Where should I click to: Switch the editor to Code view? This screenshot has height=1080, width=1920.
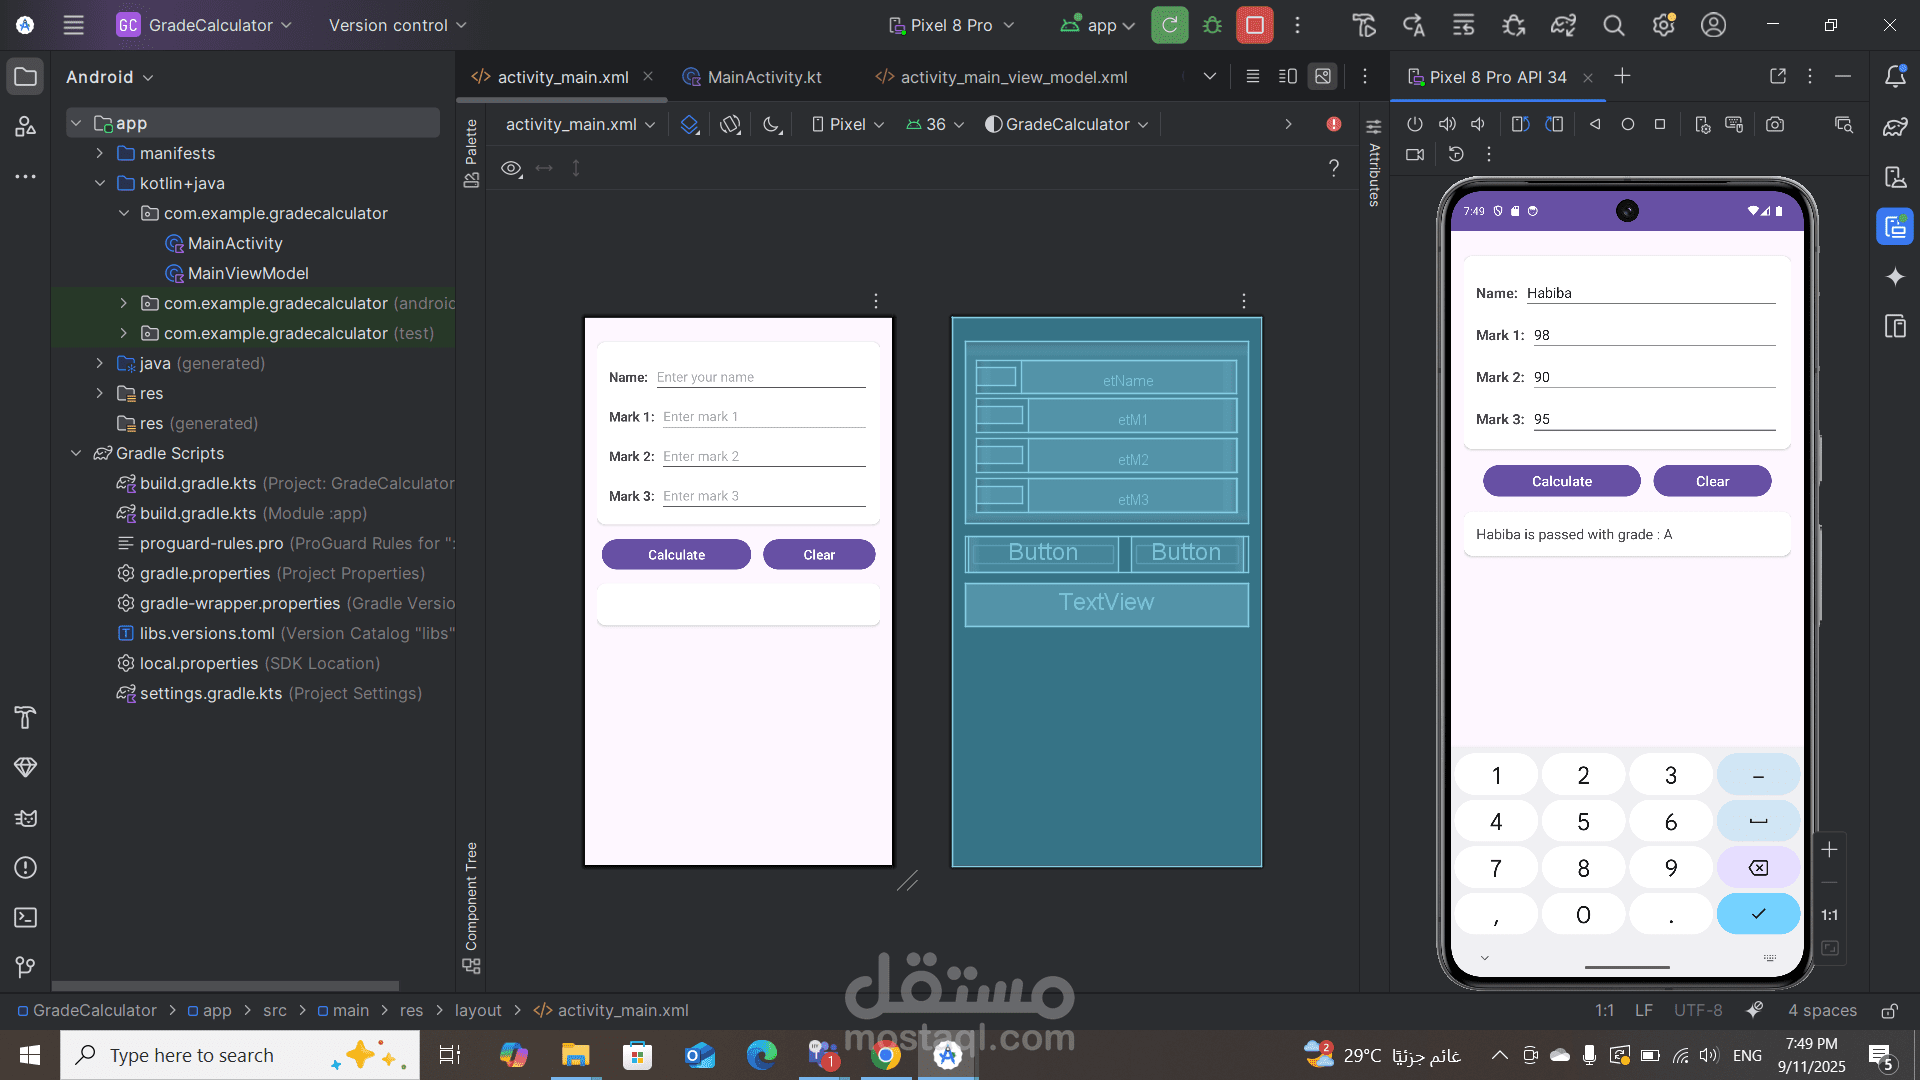pyautogui.click(x=1252, y=76)
